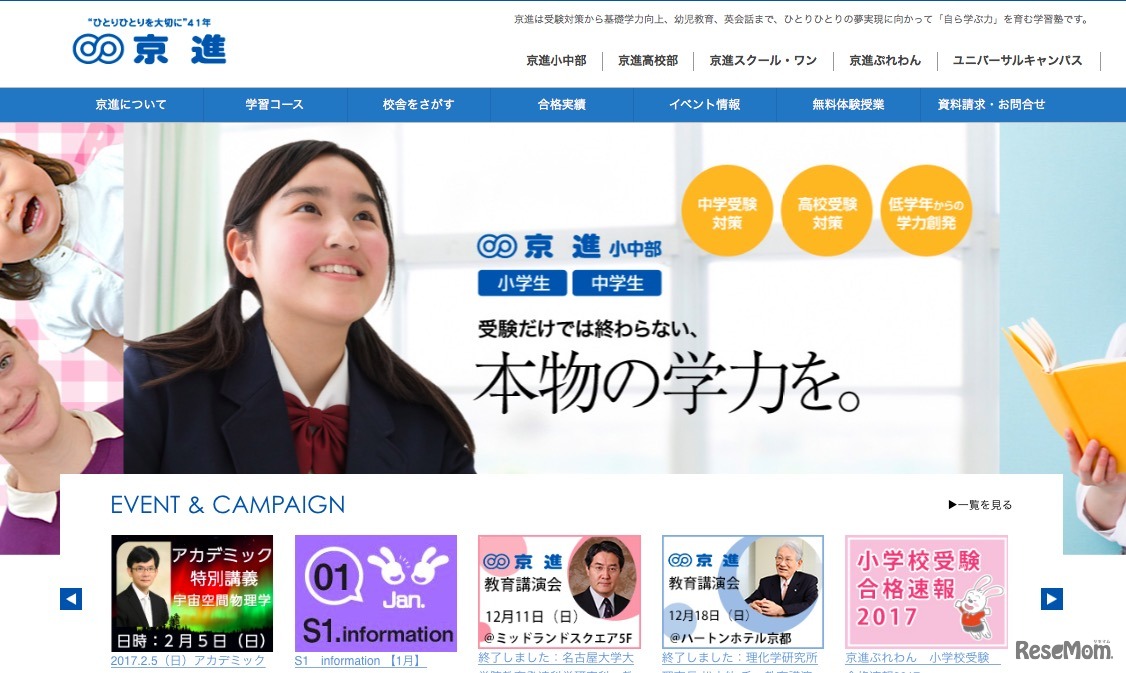Screen dimensions: 1126x673
Task: Go to previous event carousel slide
Action: pos(70,598)
